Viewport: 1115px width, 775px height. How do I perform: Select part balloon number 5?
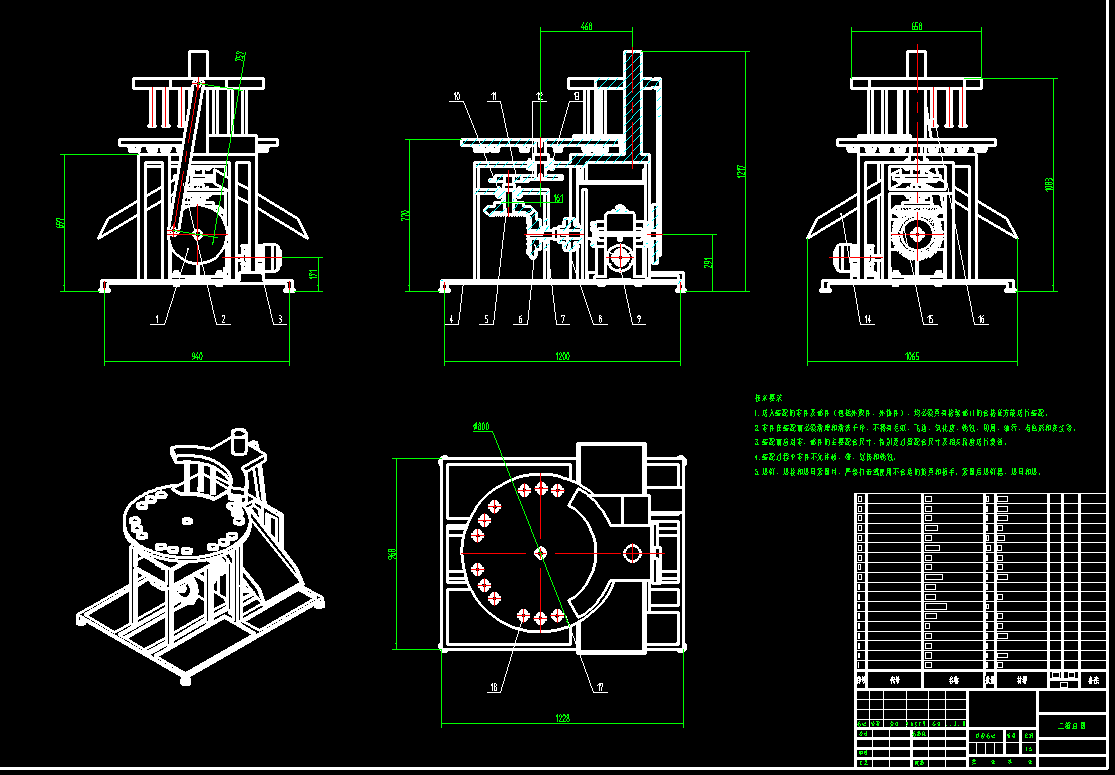(487, 320)
